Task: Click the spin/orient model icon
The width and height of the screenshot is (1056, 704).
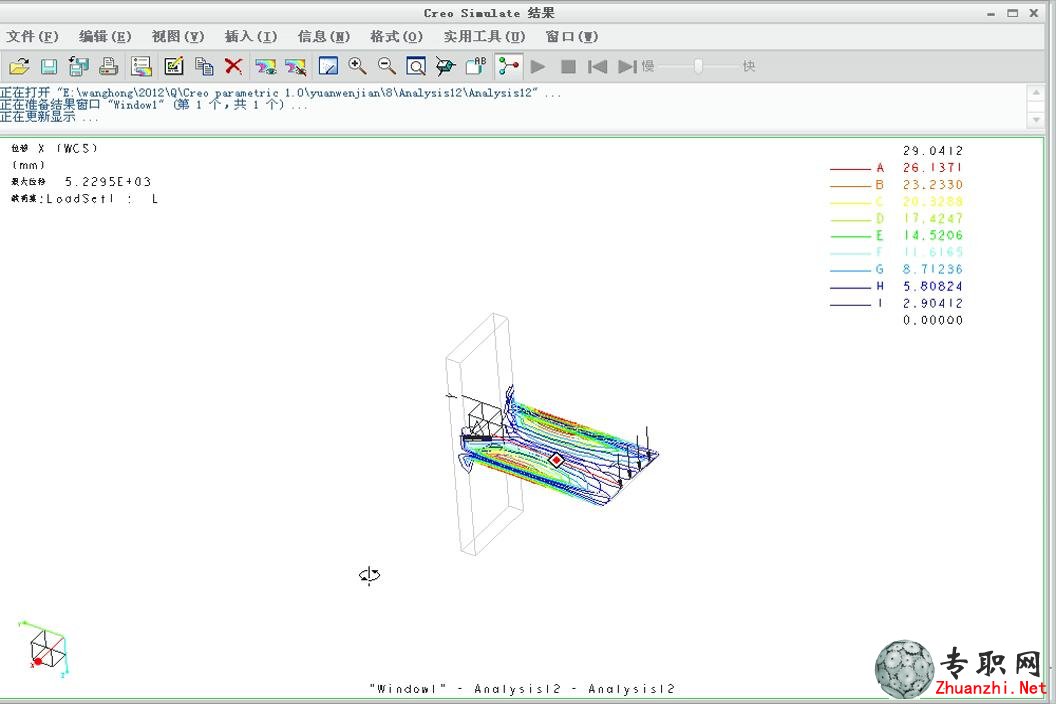Action: point(445,66)
